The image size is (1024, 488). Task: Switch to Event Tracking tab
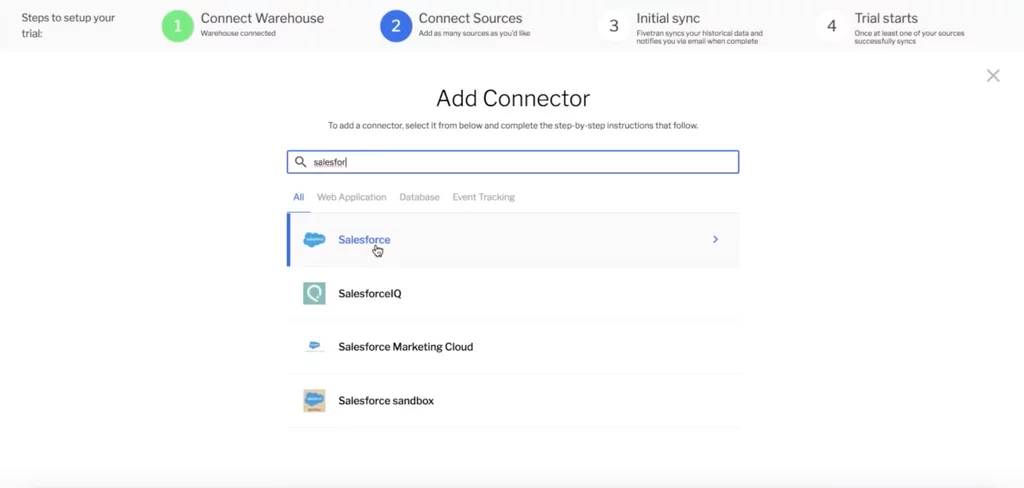pyautogui.click(x=483, y=197)
